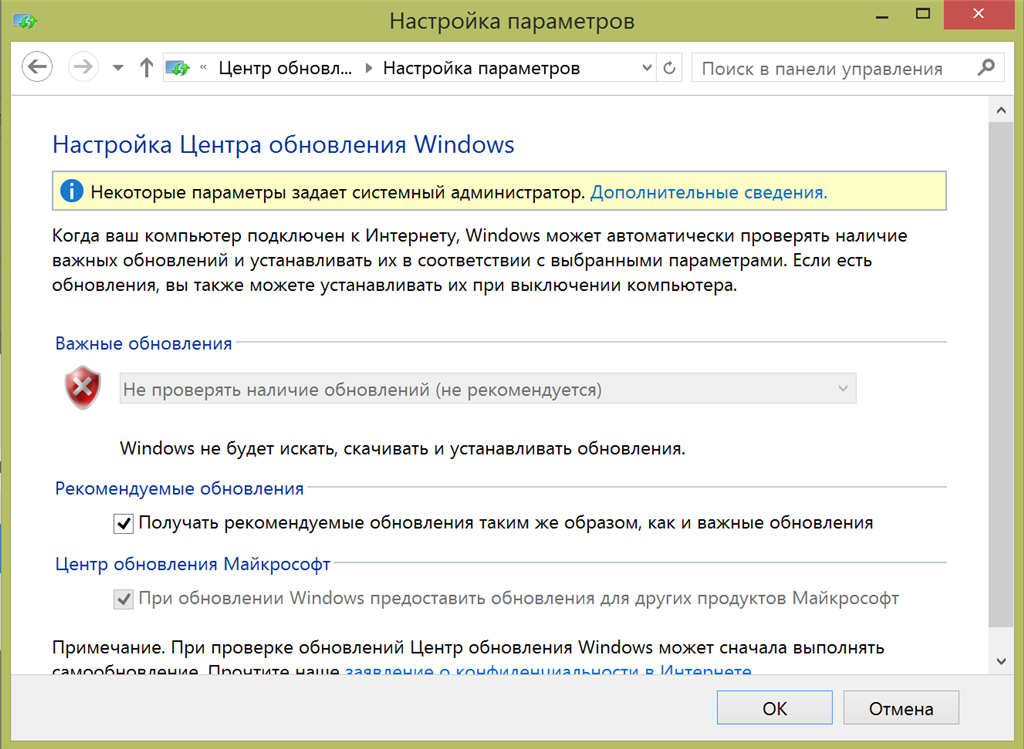Image resolution: width=1024 pixels, height=749 pixels.
Task: Open the recent locations dropdown arrow
Action: tap(118, 67)
